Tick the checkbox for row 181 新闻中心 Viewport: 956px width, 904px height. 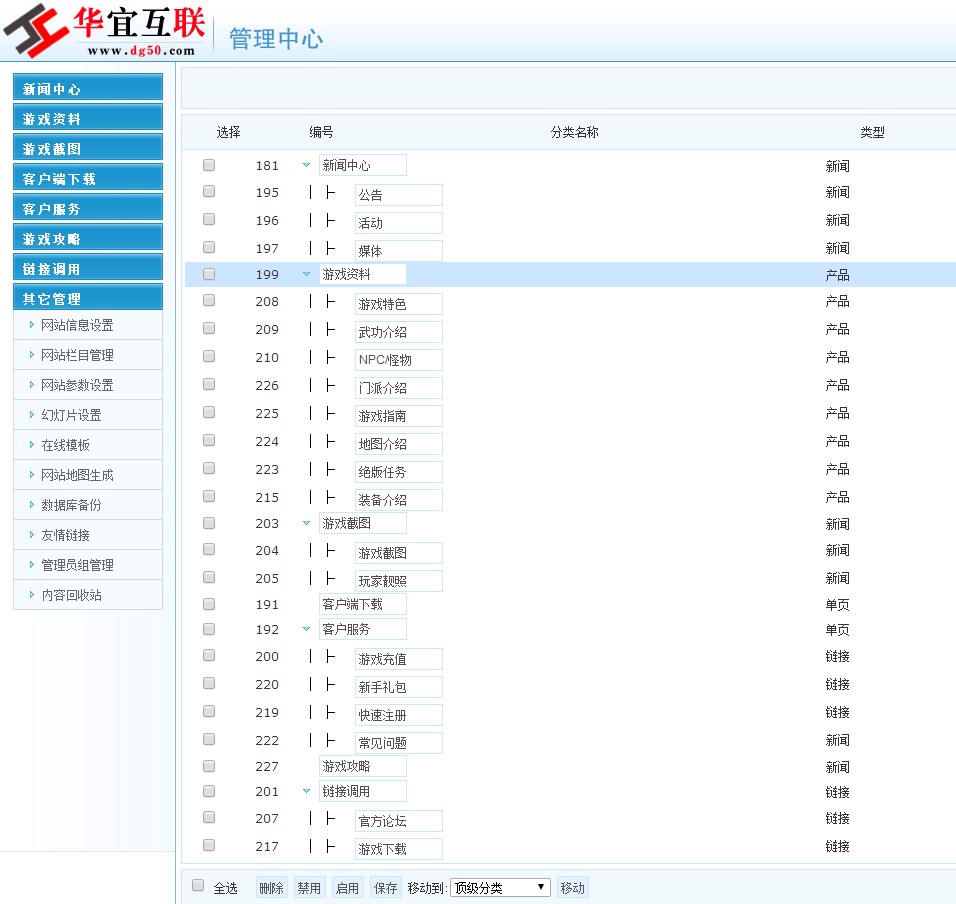209,165
